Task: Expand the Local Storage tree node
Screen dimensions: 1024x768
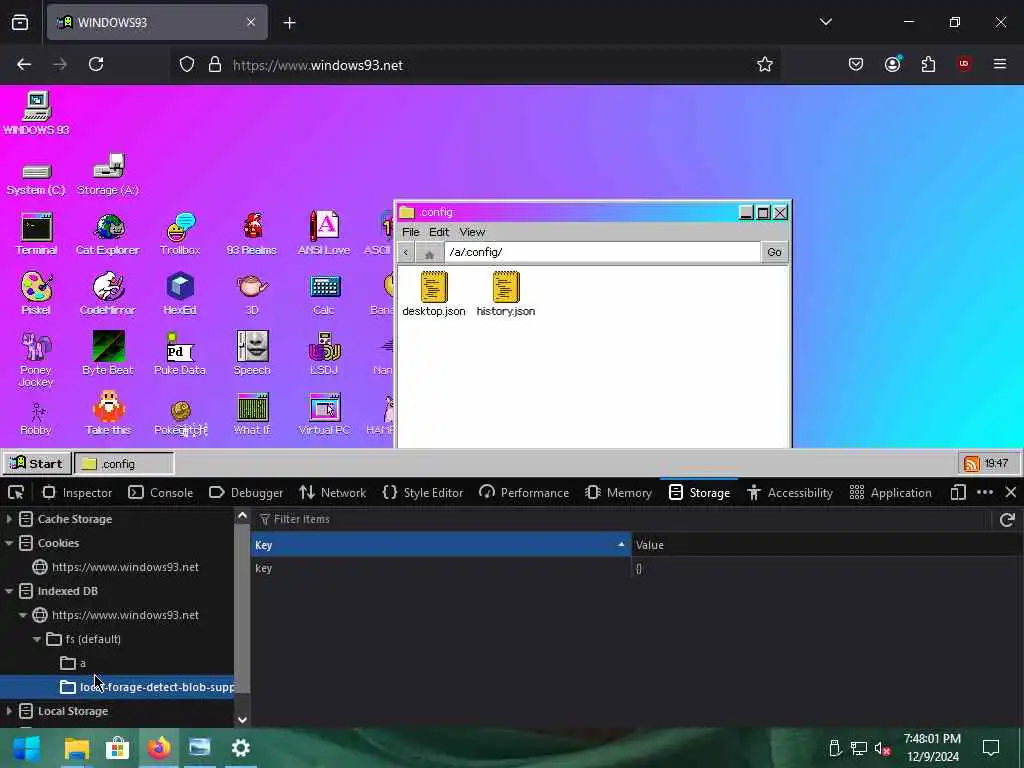Action: point(9,711)
